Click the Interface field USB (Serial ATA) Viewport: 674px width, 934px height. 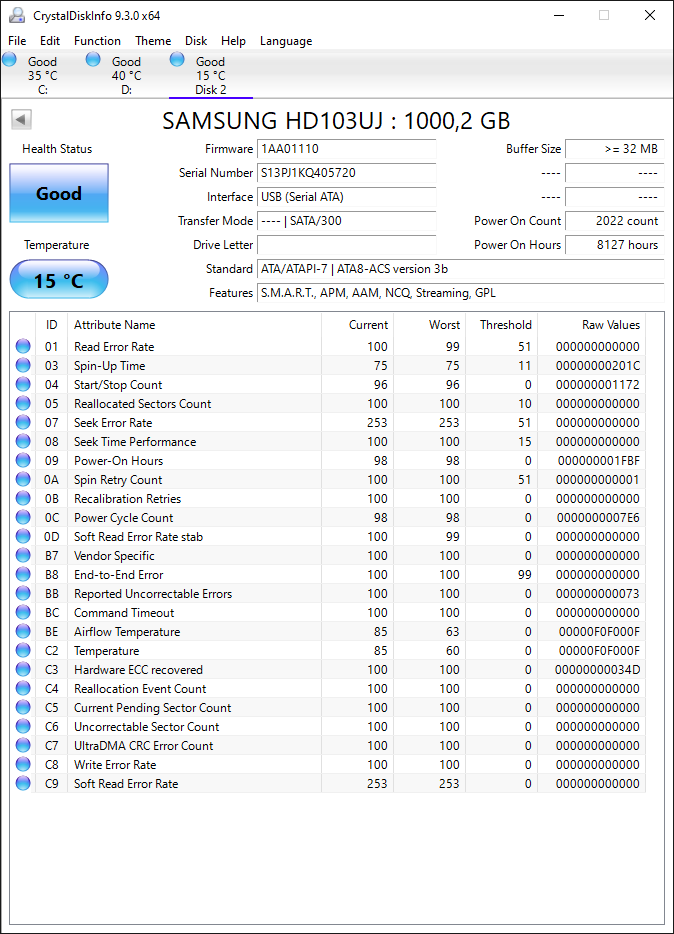tap(347, 197)
